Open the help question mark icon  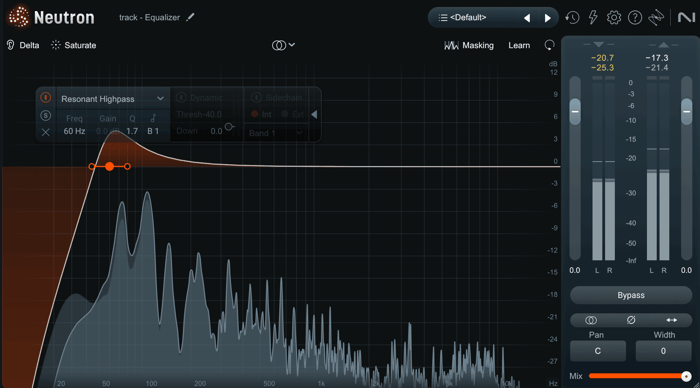(635, 18)
